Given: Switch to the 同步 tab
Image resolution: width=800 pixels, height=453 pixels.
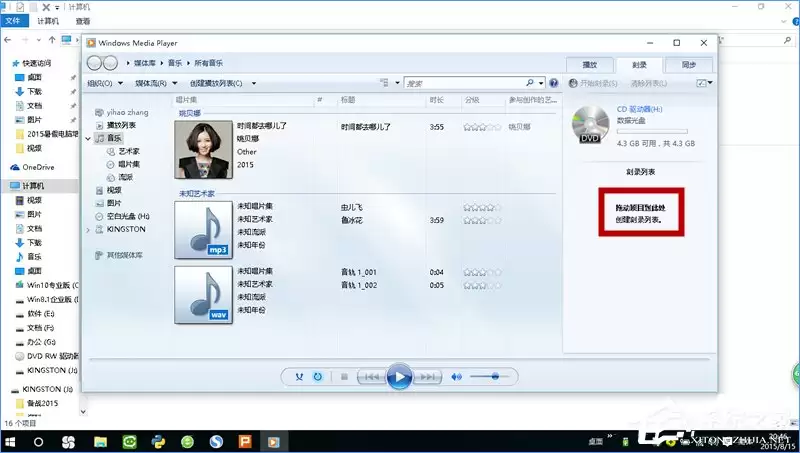Looking at the screenshot, I should [689, 65].
